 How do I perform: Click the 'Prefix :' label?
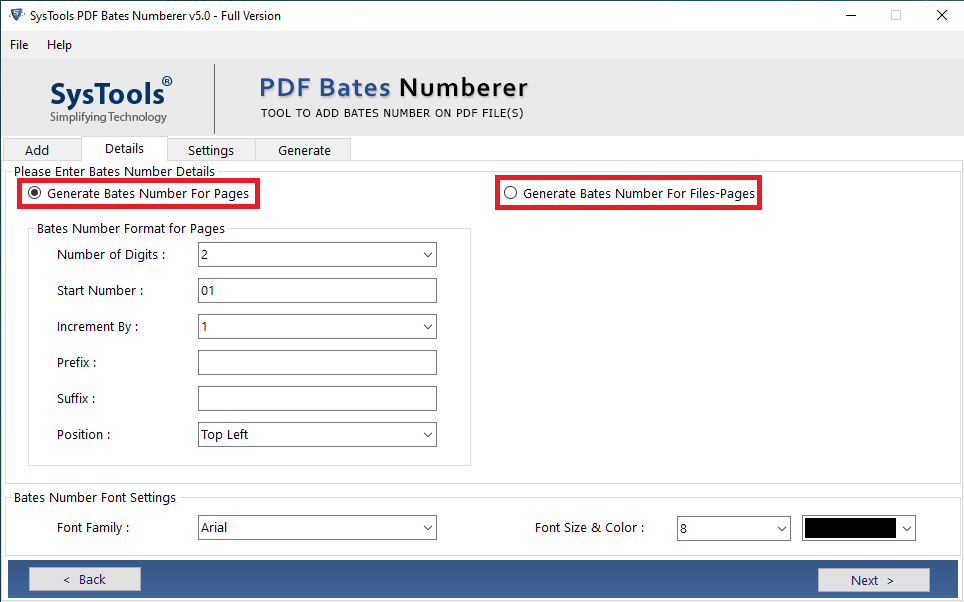pos(77,363)
